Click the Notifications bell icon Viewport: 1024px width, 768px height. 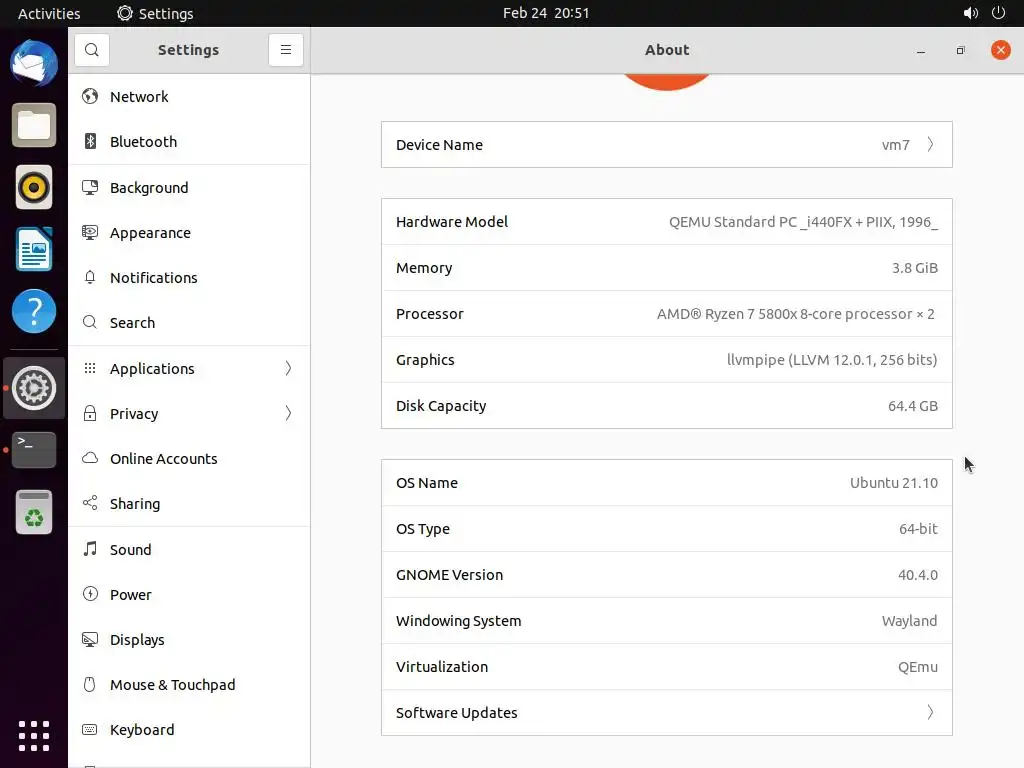90,278
